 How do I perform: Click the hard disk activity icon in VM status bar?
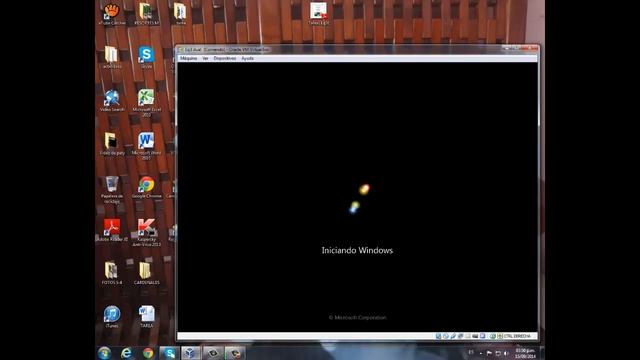438,336
